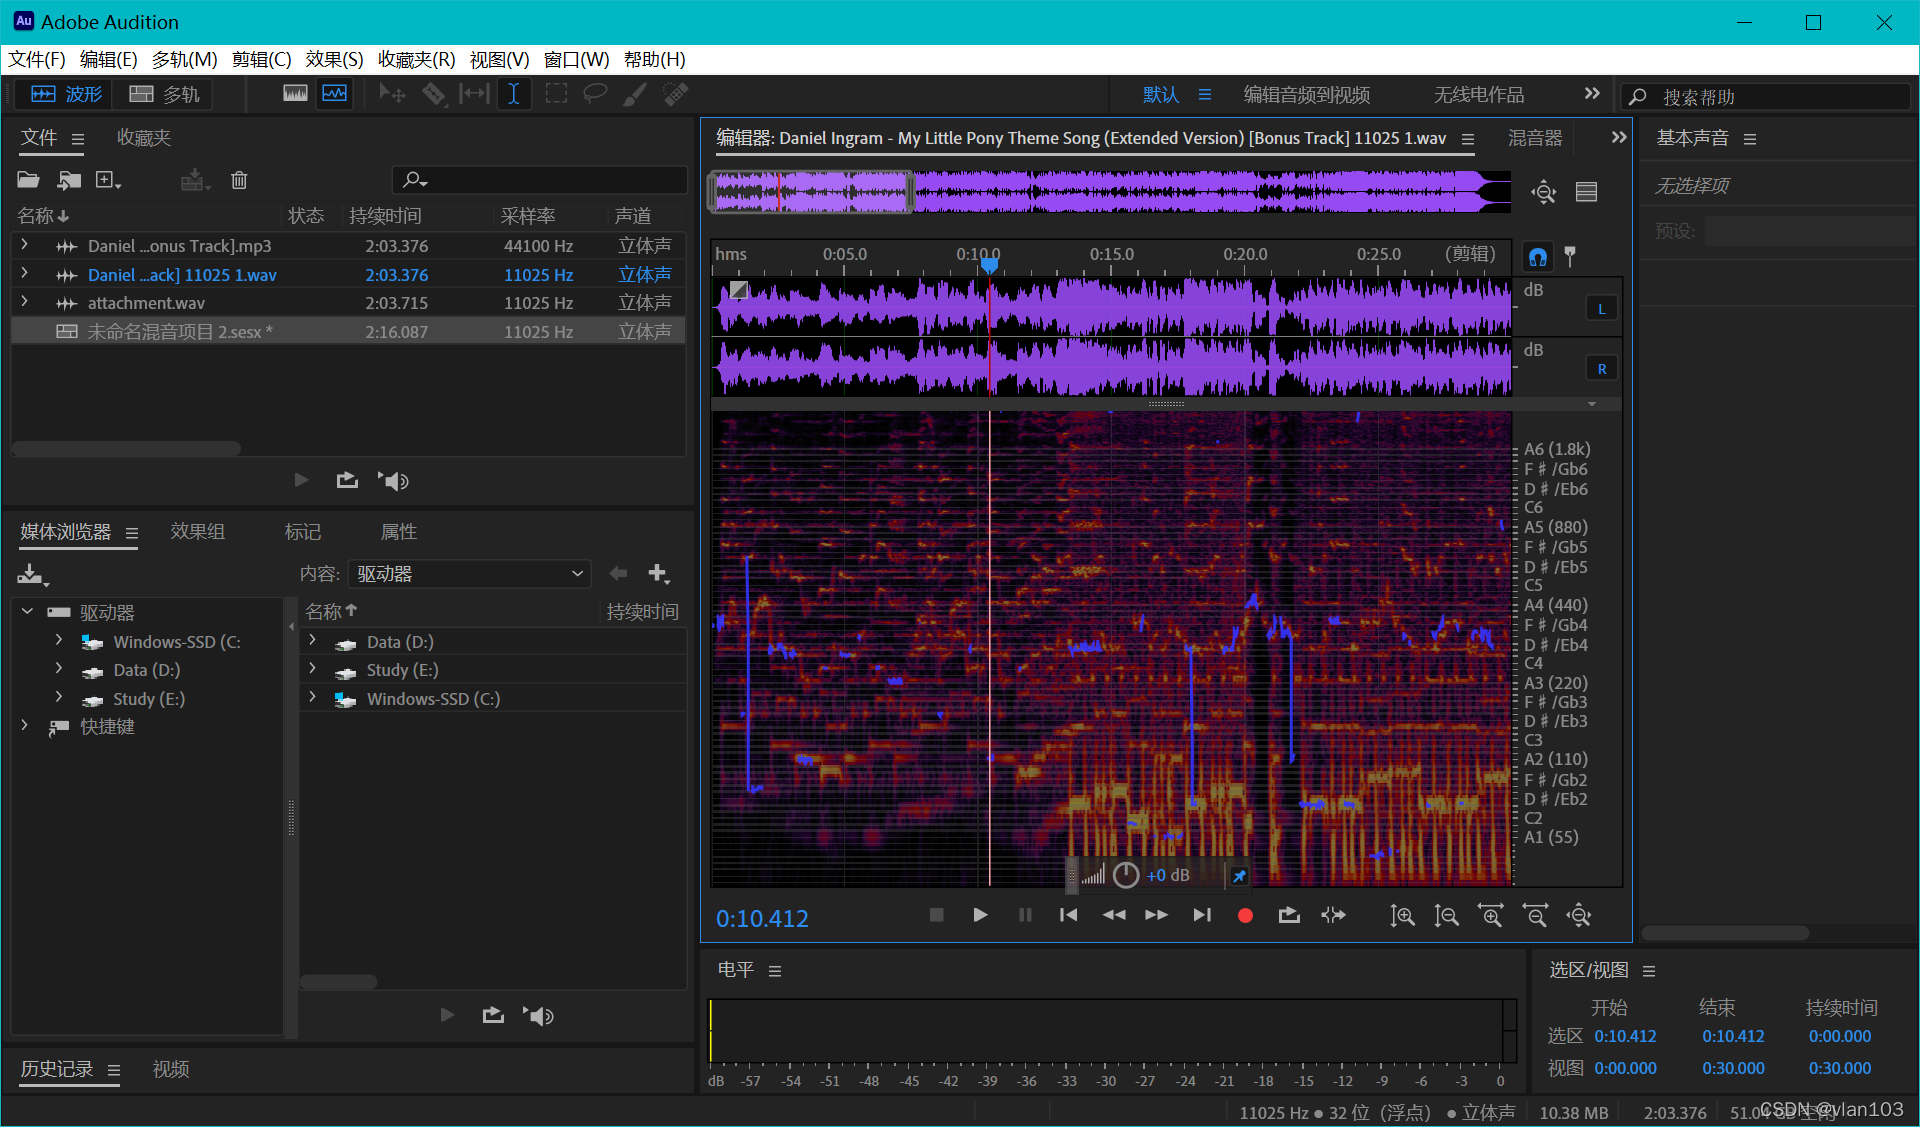Click the +0 dB volume knob
Image resolution: width=1920 pixels, height=1127 pixels.
[1126, 875]
